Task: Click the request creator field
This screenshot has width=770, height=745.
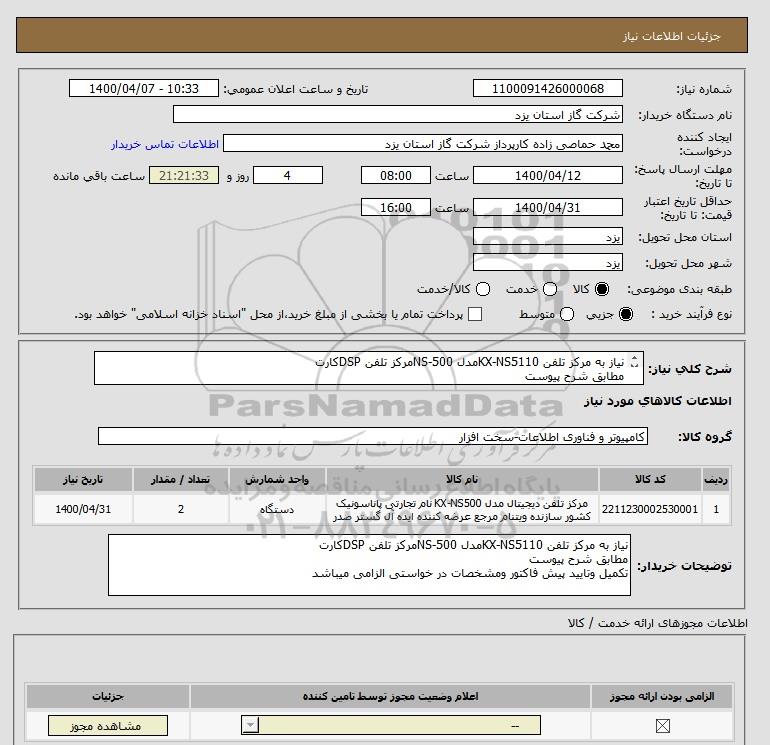Action: point(423,144)
